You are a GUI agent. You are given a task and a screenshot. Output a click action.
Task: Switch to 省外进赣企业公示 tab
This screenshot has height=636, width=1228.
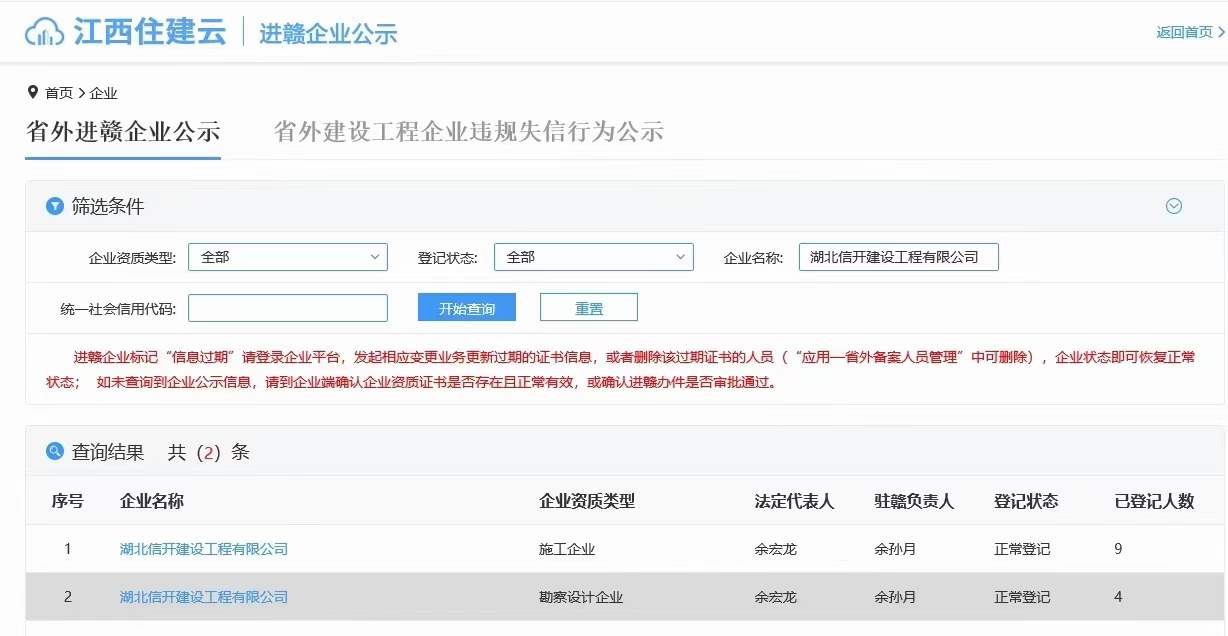tap(123, 132)
